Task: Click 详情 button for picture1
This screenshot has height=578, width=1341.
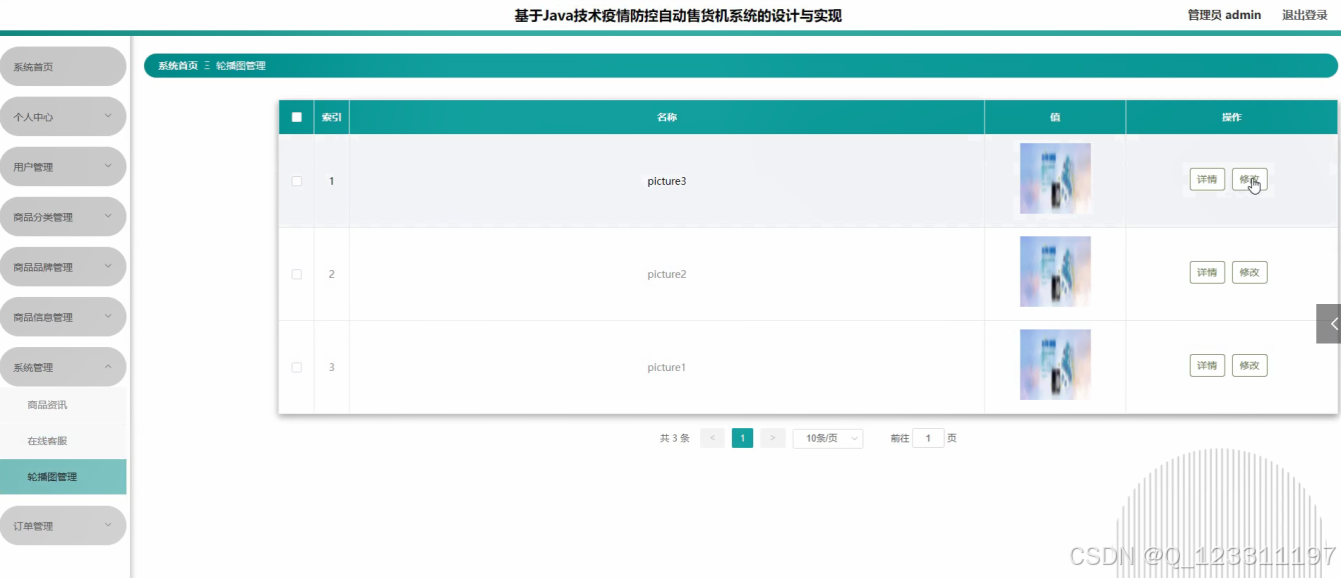Action: click(1207, 365)
